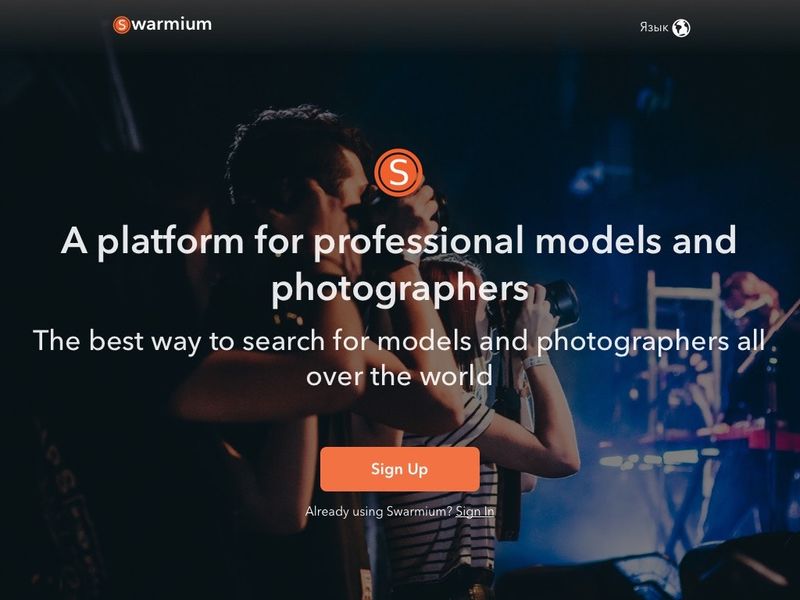Click the 'warmium' wordmark in the header

[172, 24]
